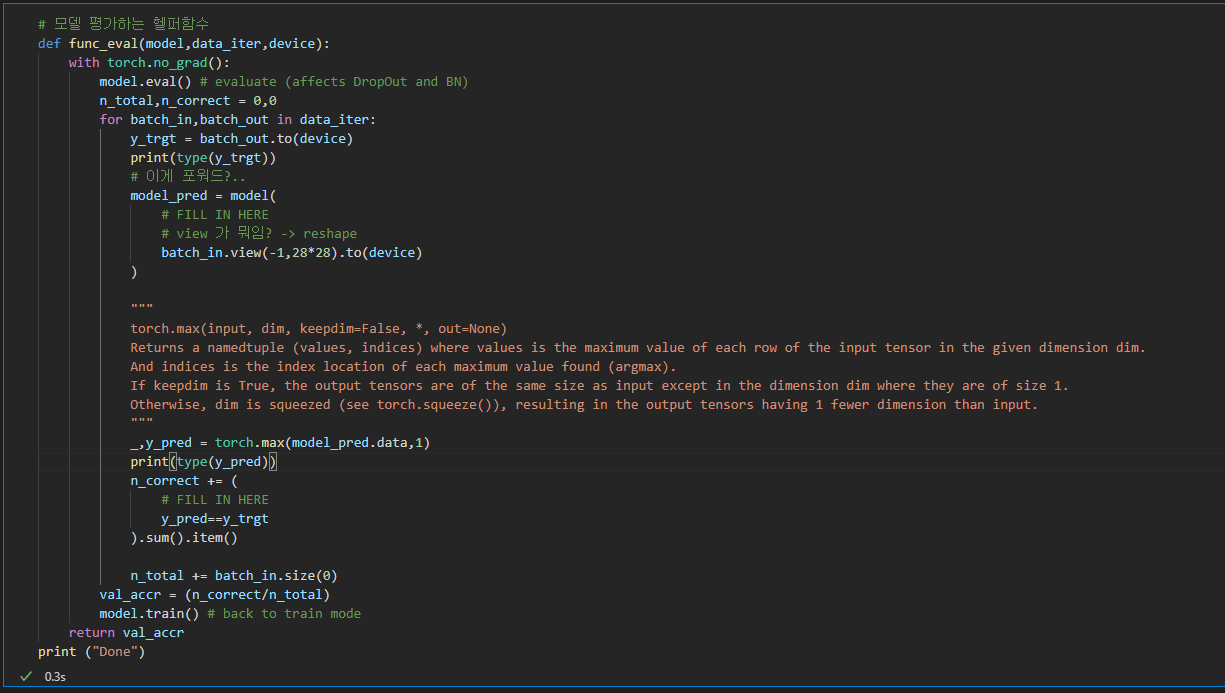This screenshot has height=693, width=1225.
Task: Click inside the torch.max docstring block
Action: pos(400,366)
